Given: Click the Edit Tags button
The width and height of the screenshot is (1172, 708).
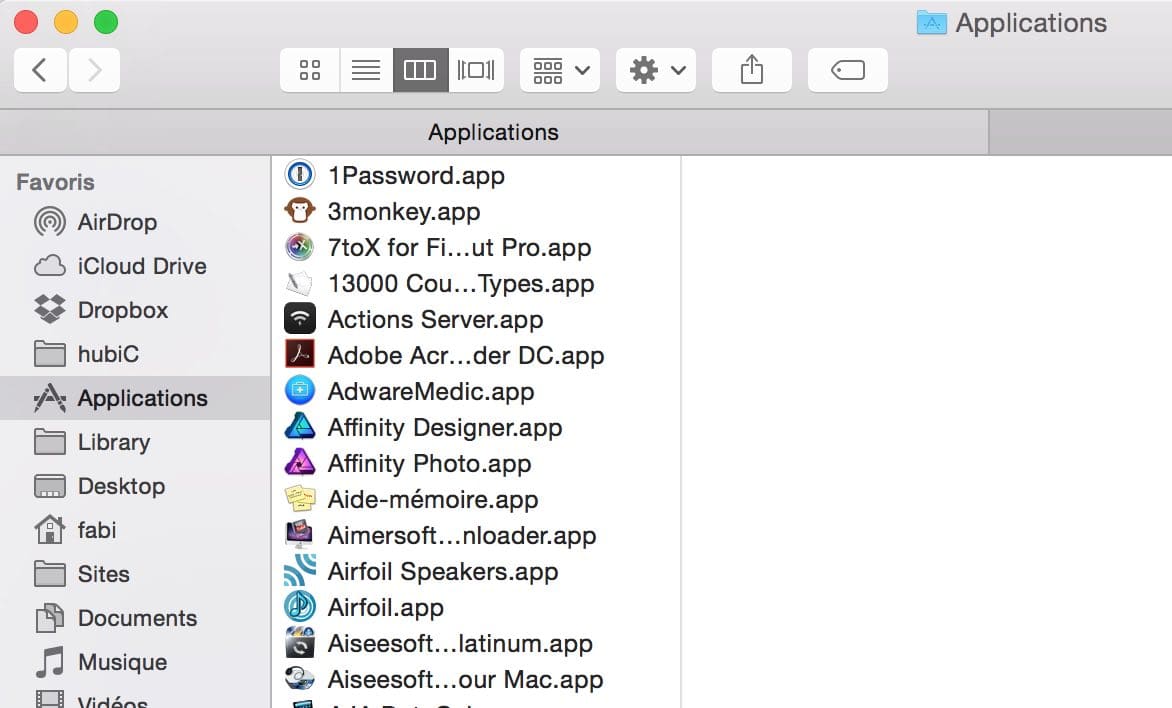Looking at the screenshot, I should (848, 70).
